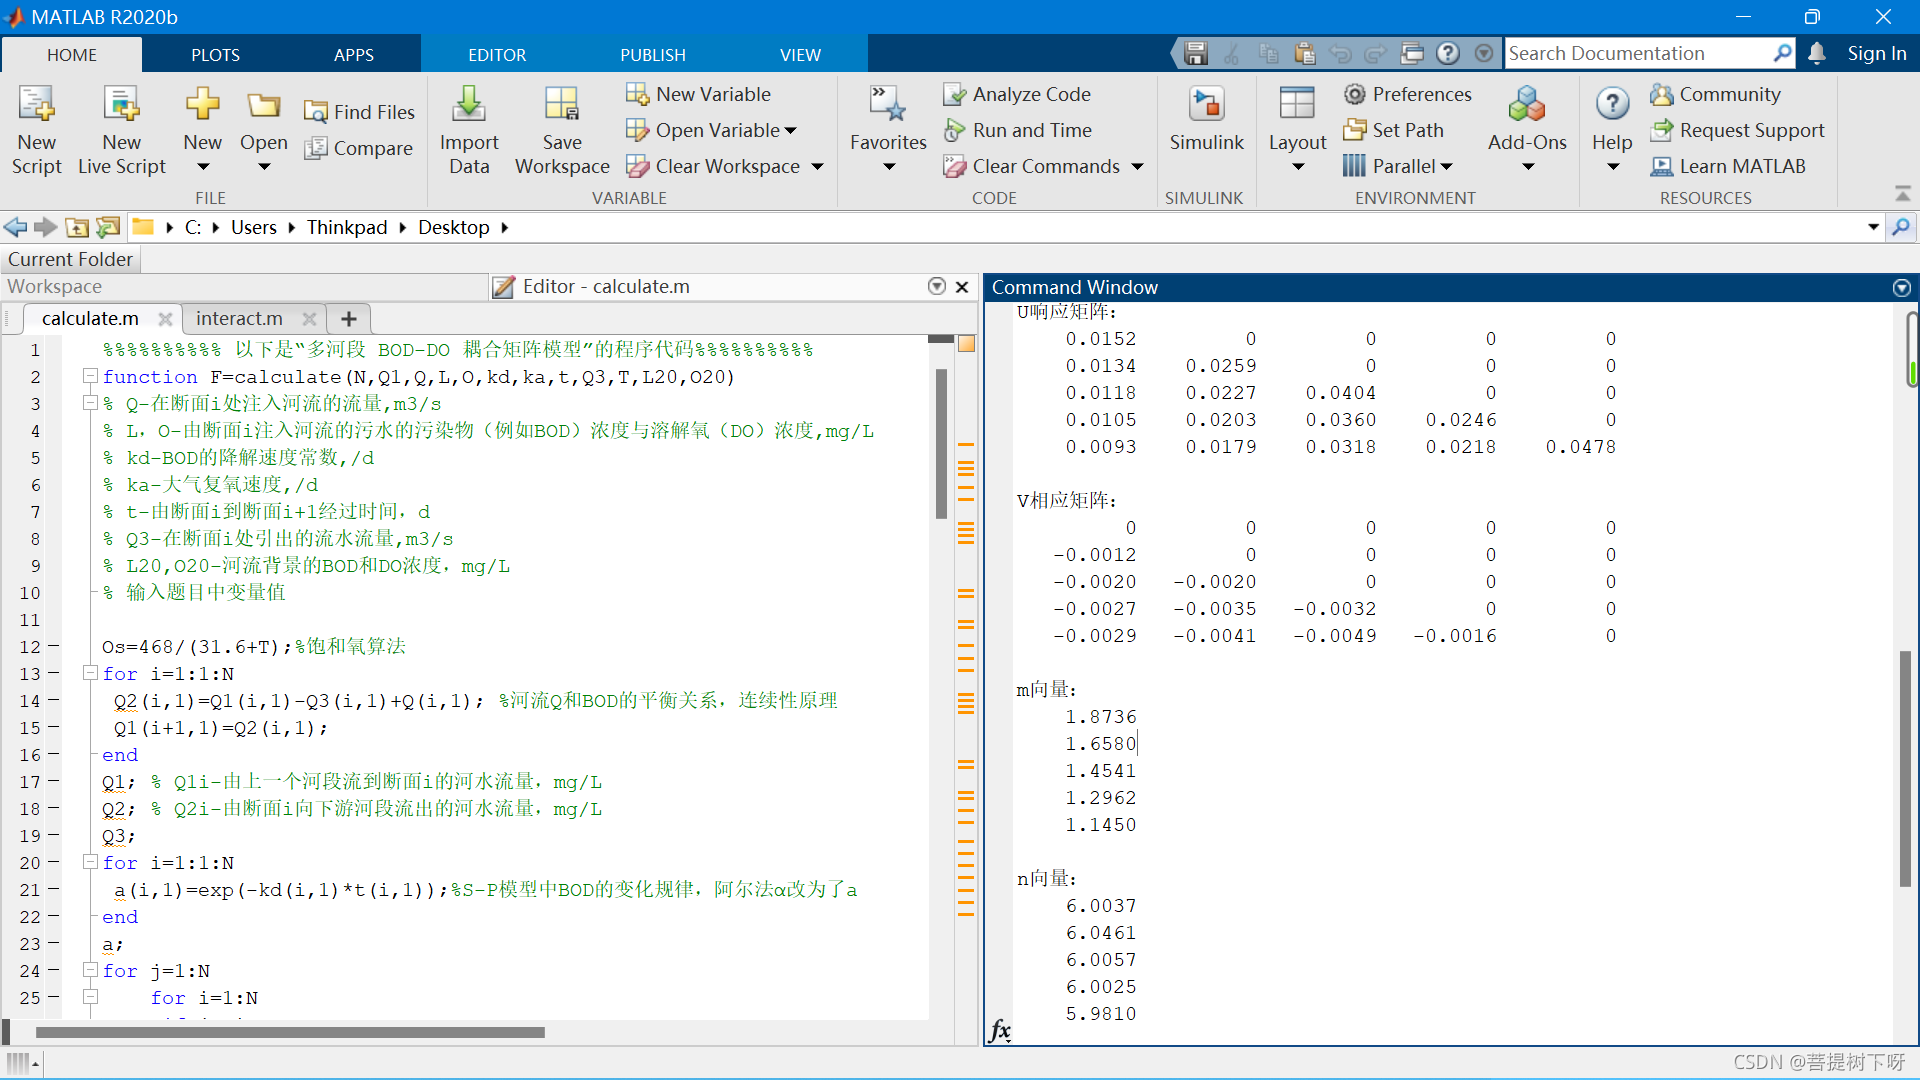The width and height of the screenshot is (1920, 1080).
Task: Open the Import Data tool
Action: coord(468,105)
